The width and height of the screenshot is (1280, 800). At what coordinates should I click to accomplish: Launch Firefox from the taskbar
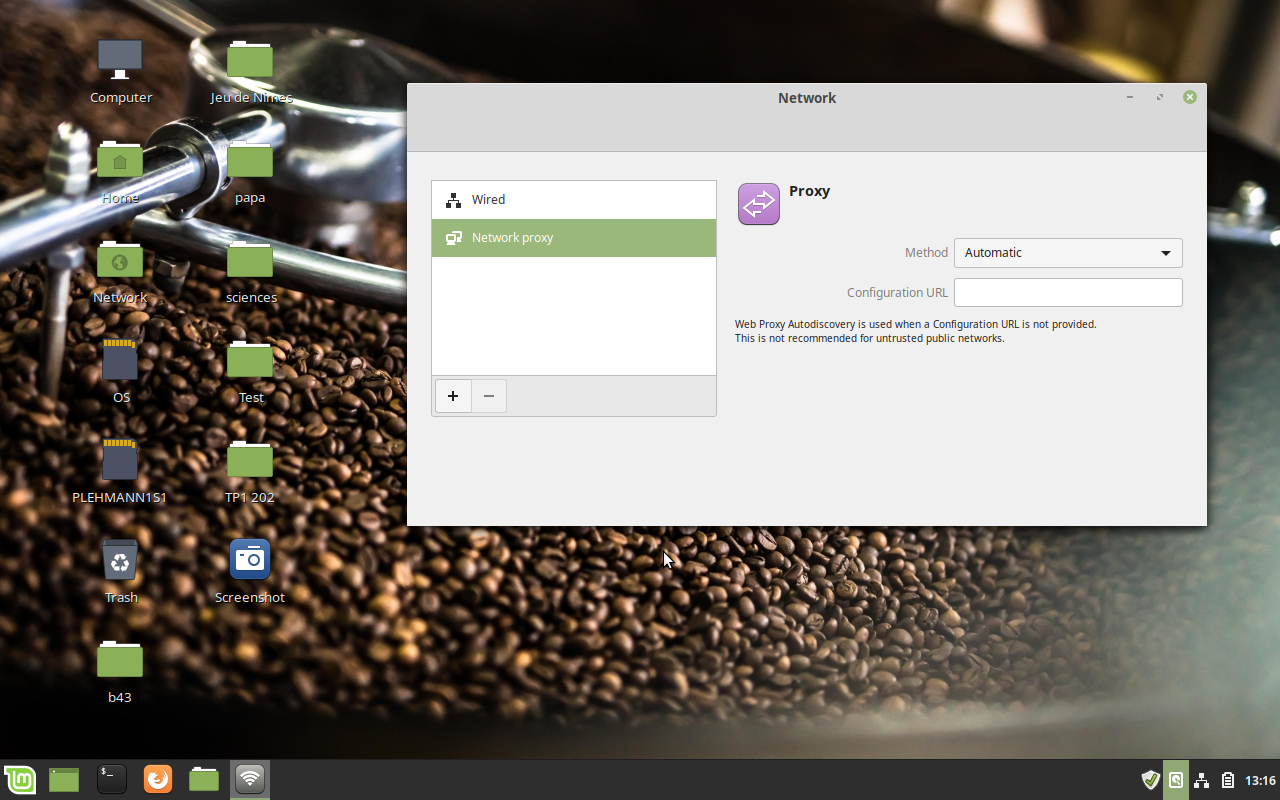(157, 779)
